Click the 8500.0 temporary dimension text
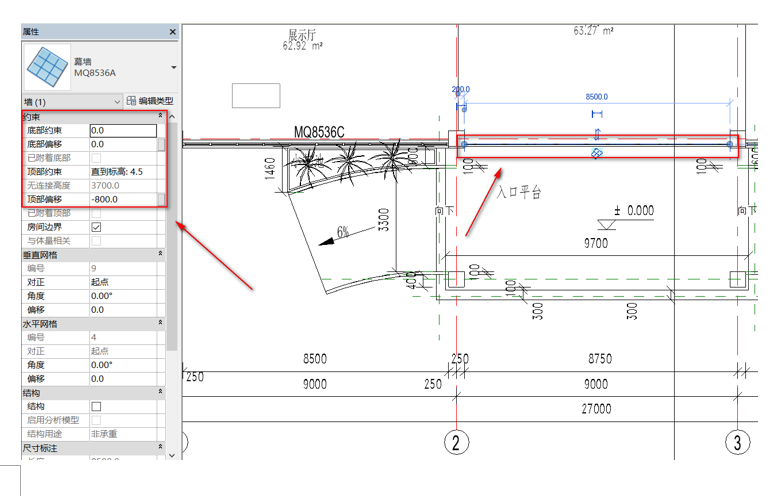The width and height of the screenshot is (773, 496). (x=596, y=97)
